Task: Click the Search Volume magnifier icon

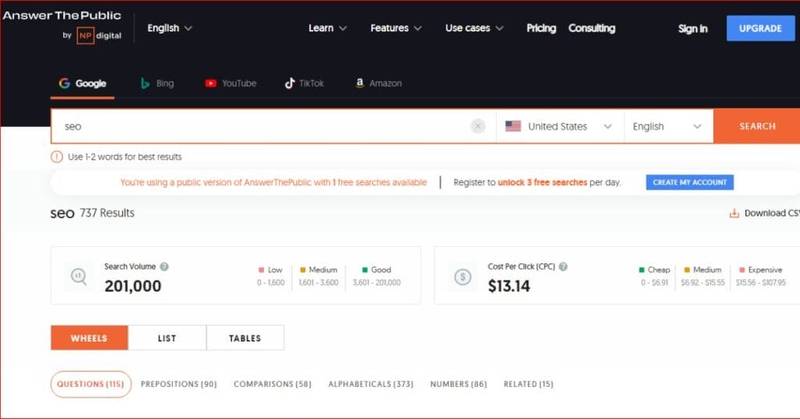Action: (79, 277)
